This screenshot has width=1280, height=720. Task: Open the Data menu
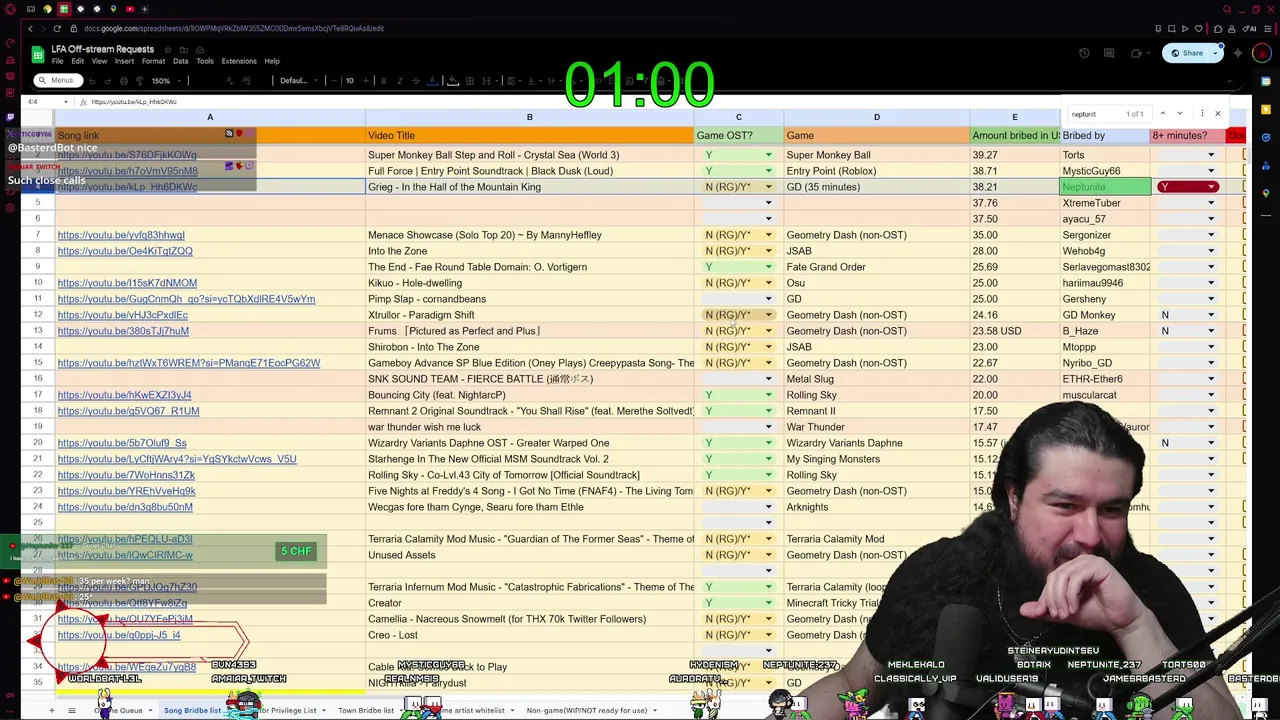[180, 61]
